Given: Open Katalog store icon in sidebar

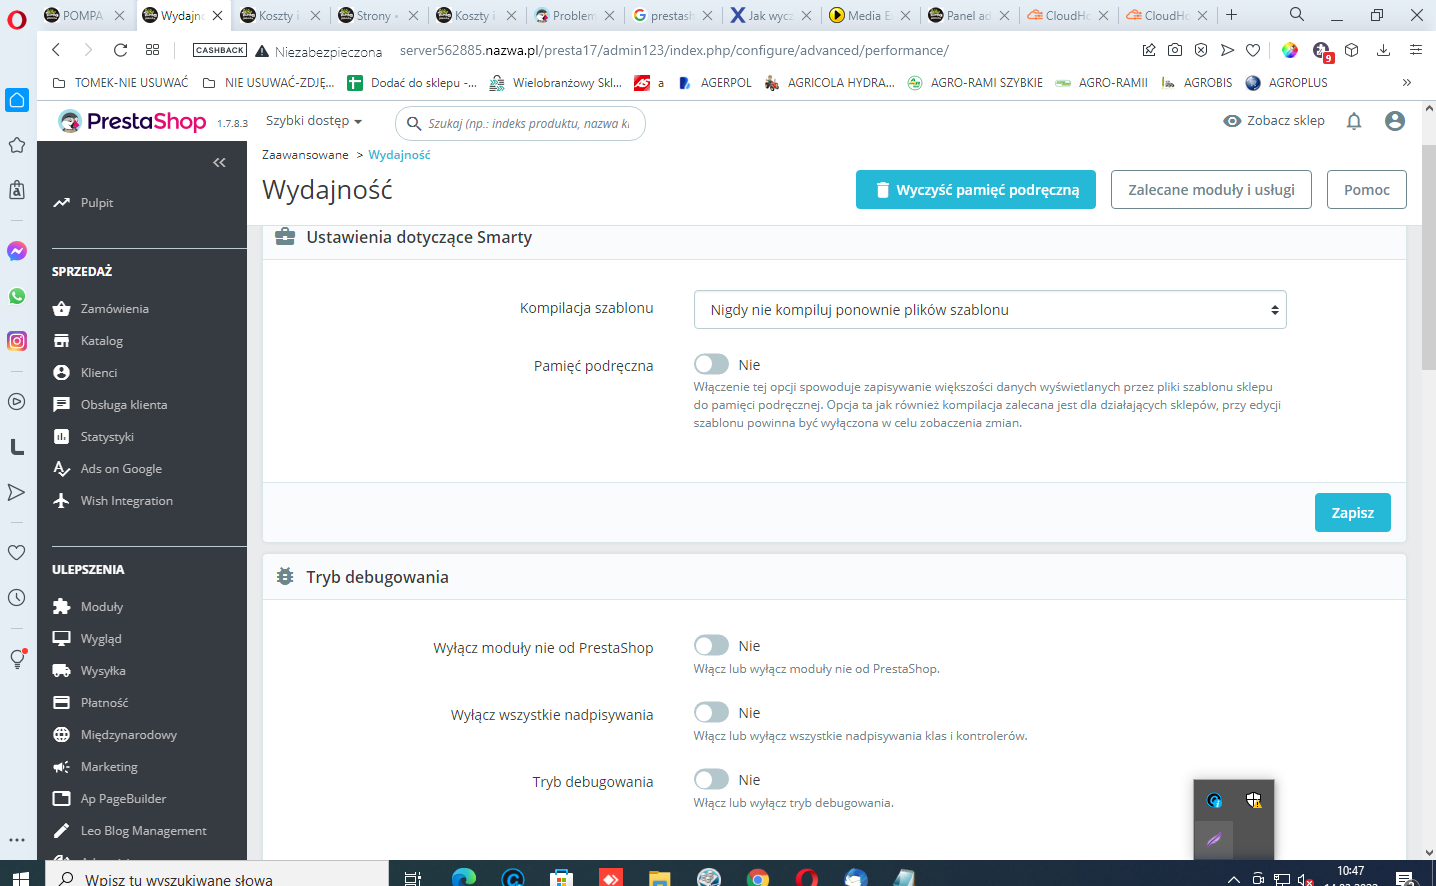Looking at the screenshot, I should point(62,340).
